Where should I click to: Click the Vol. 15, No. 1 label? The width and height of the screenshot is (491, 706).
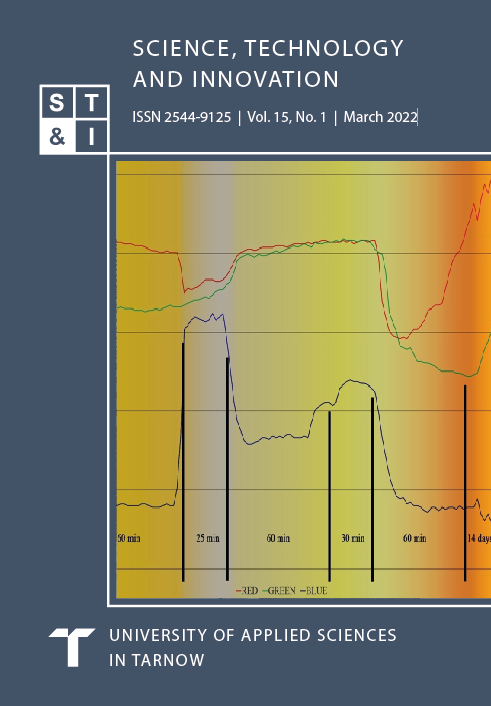286,117
